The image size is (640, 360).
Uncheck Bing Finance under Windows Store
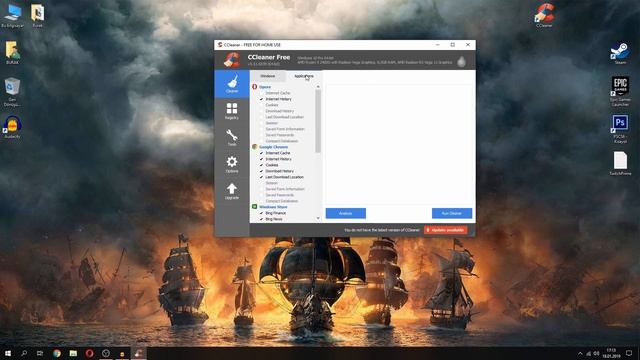(x=262, y=213)
